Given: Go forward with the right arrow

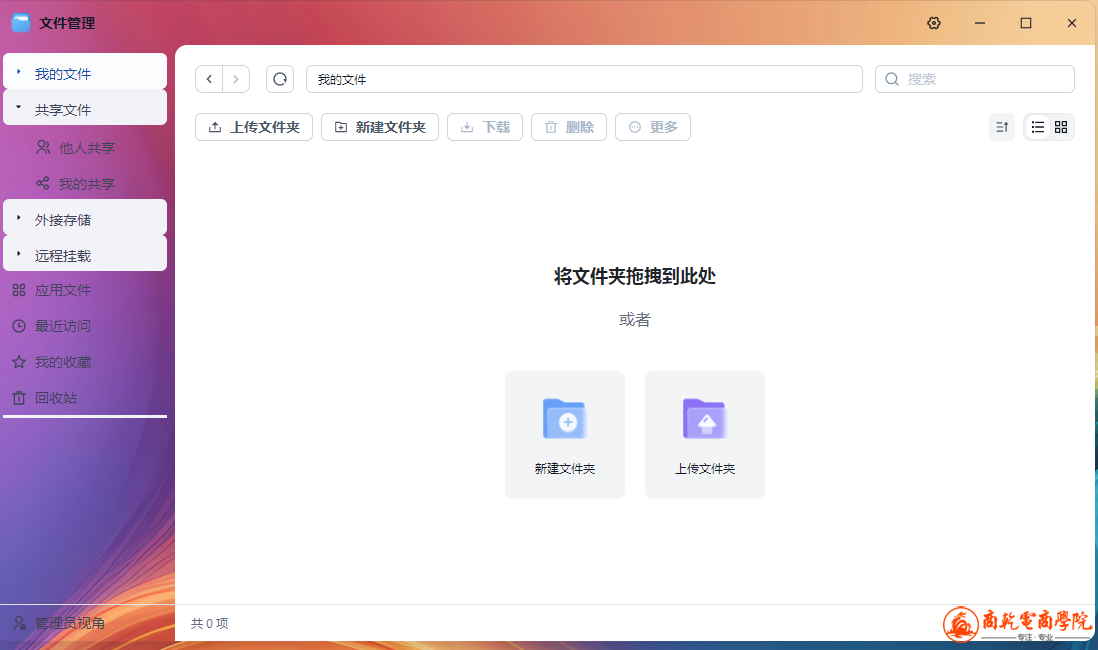Looking at the screenshot, I should coord(236,79).
